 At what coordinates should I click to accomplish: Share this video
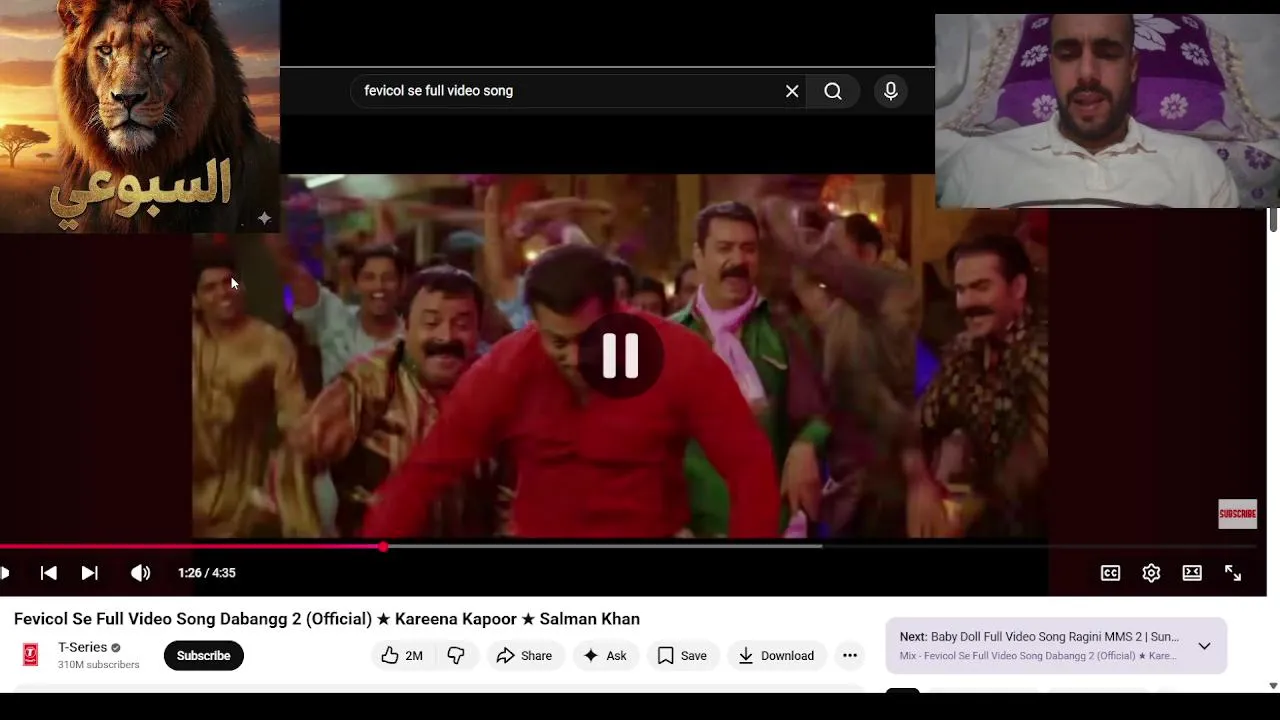tap(524, 656)
